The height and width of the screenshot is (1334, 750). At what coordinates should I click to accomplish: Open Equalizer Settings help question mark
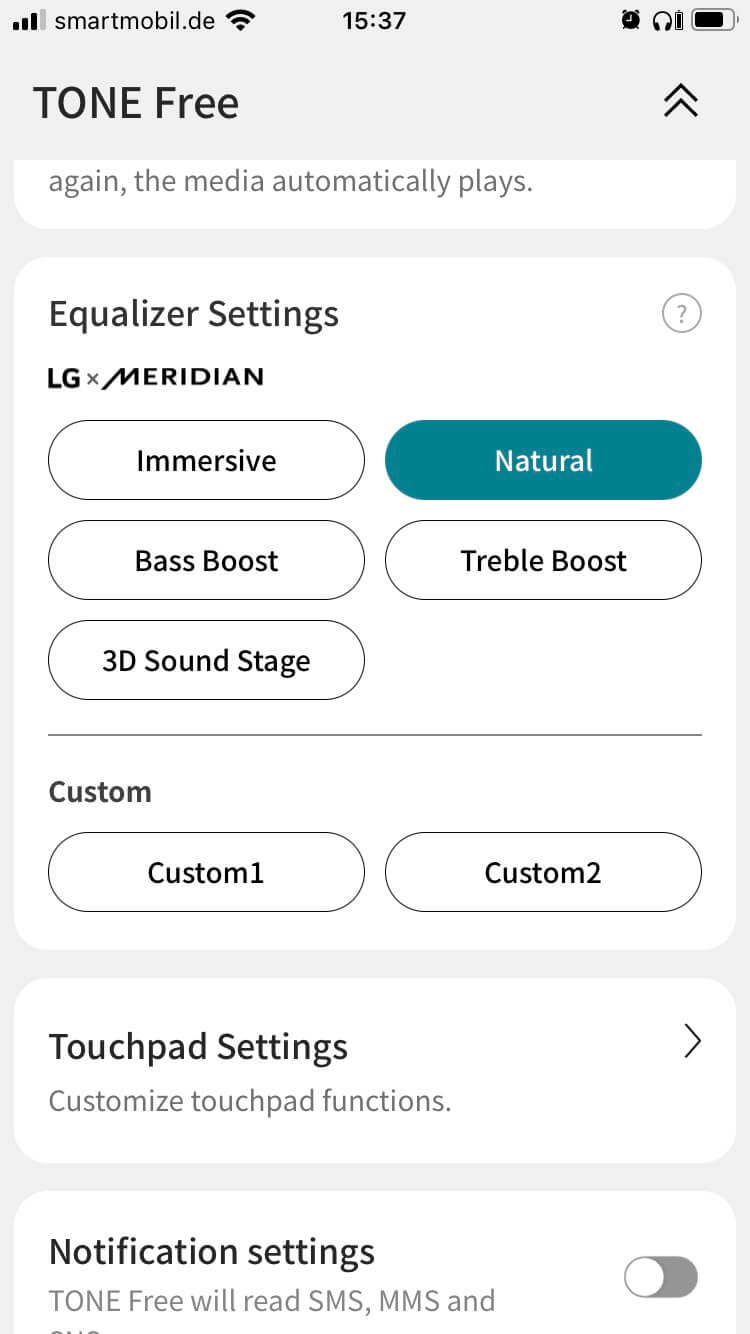682,315
